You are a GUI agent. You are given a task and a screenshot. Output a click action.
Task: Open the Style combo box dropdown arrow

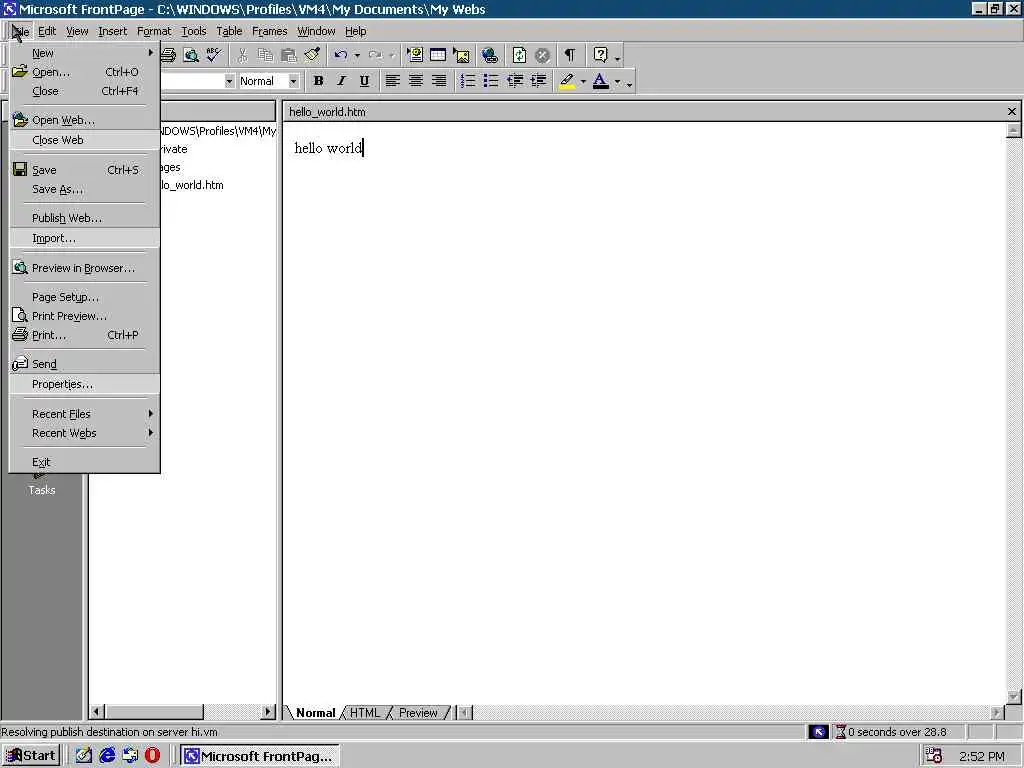[x=229, y=81]
